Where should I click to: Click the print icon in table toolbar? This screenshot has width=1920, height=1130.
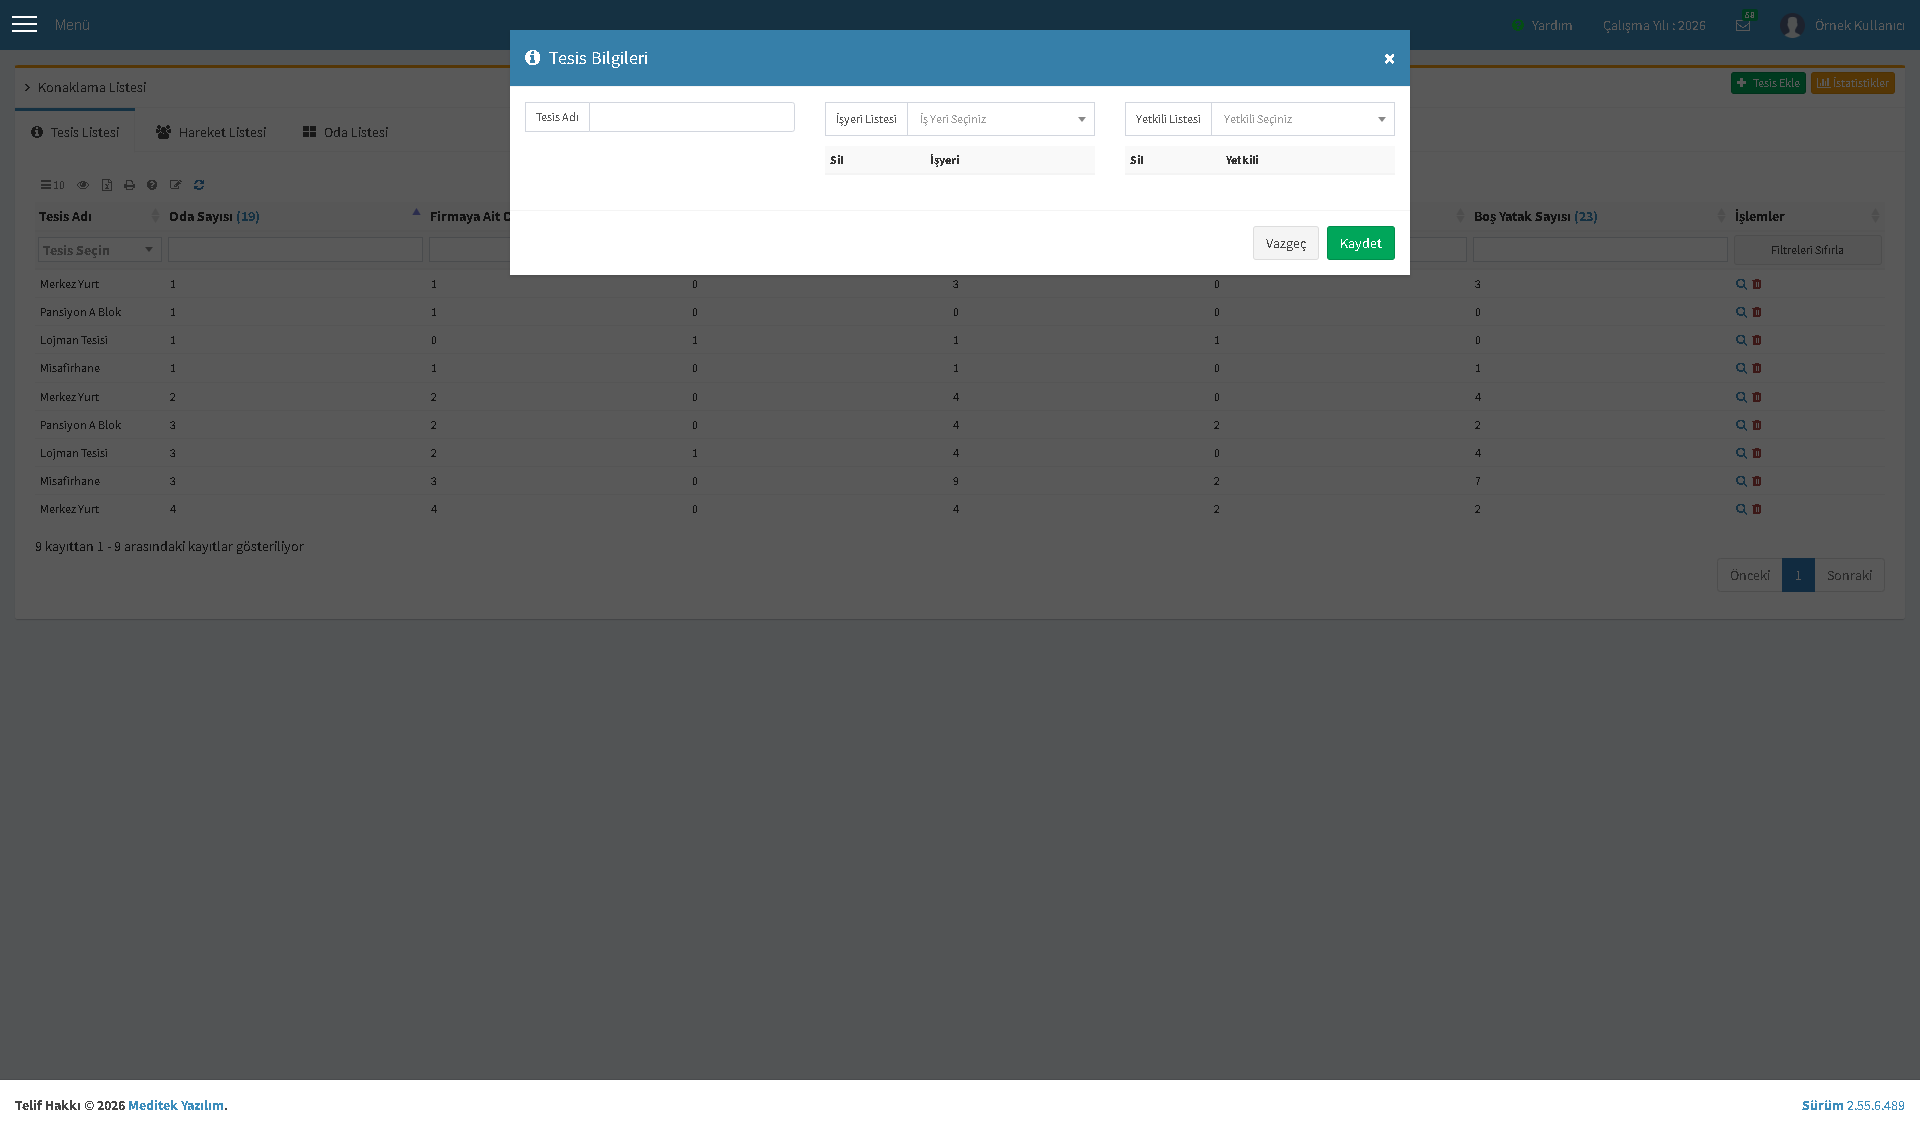click(x=129, y=185)
